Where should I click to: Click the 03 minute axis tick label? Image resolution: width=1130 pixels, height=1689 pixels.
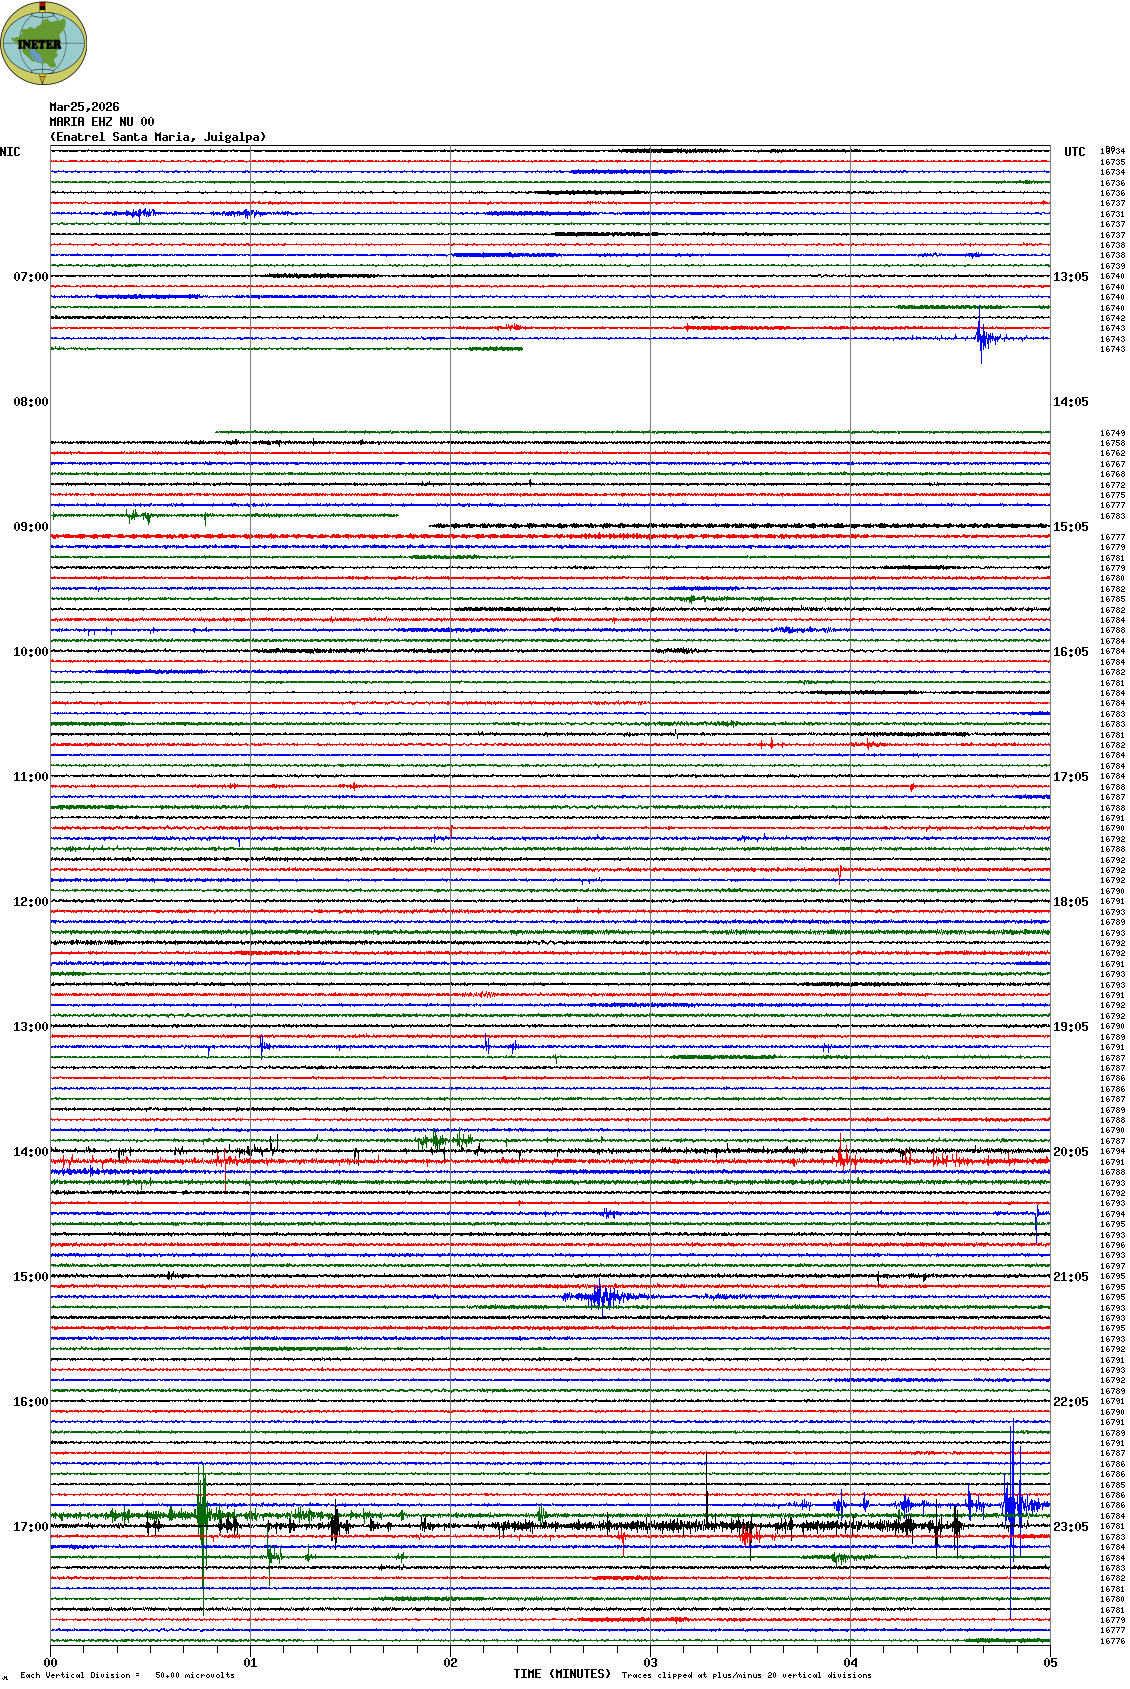(x=650, y=1663)
